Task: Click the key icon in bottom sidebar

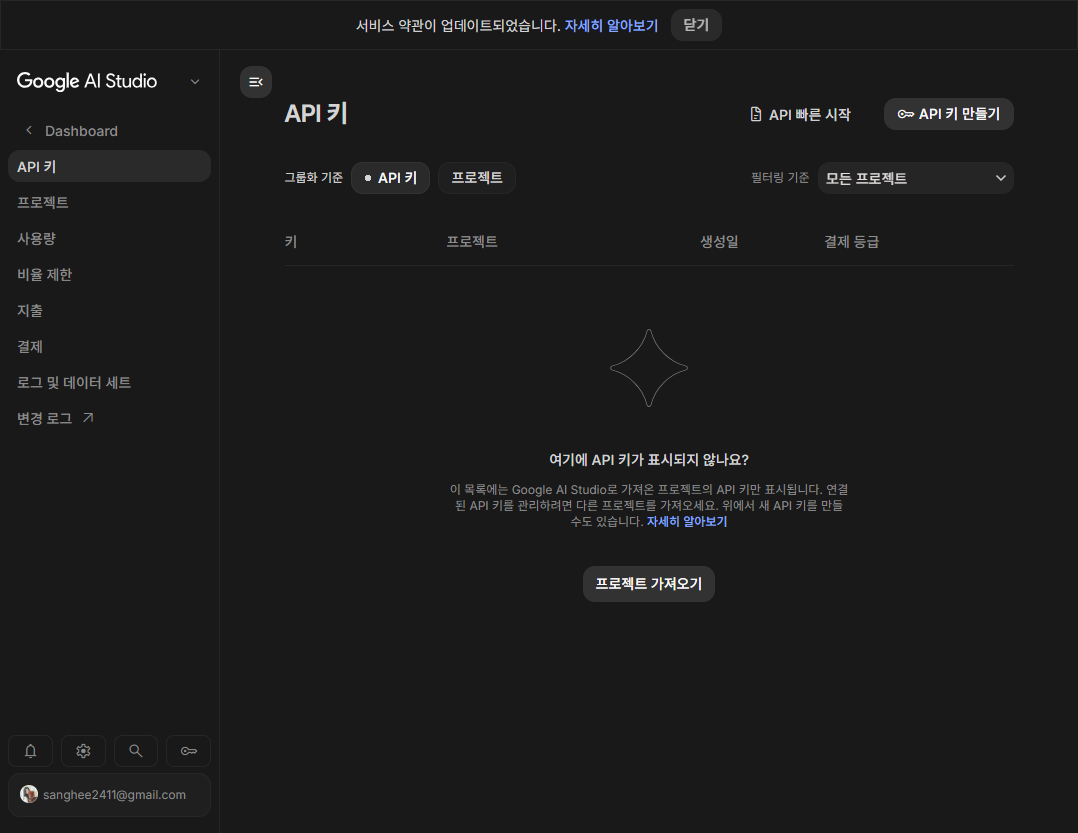Action: click(x=188, y=751)
